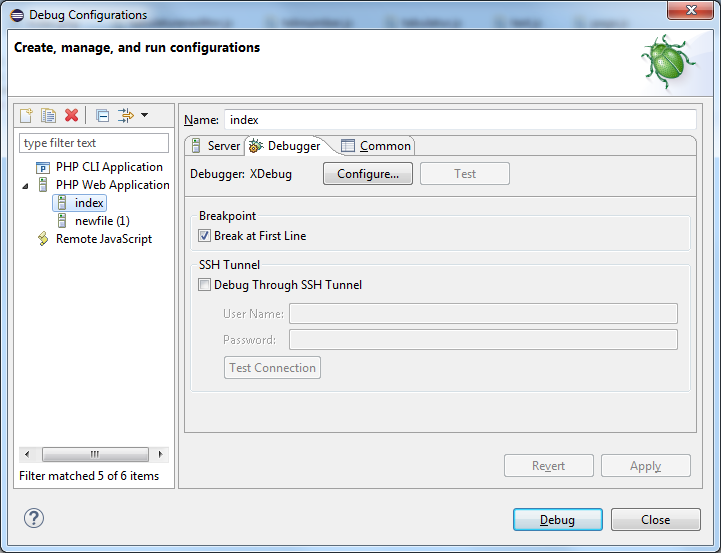Select the PHP CLI Application entry
This screenshot has height=553, width=721.
(x=108, y=167)
